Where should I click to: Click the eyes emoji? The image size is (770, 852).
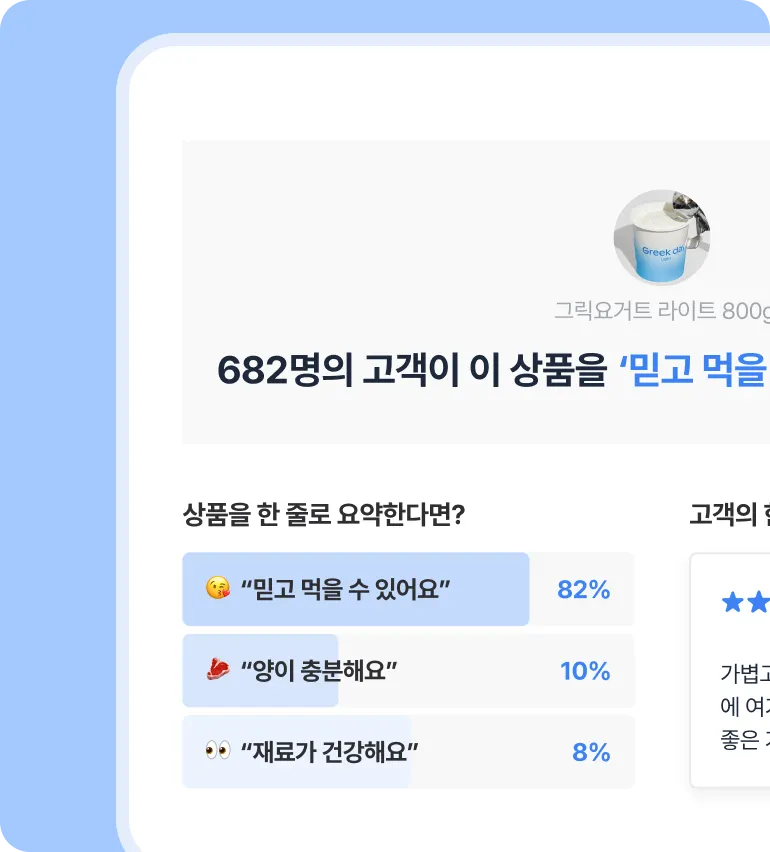click(217, 751)
